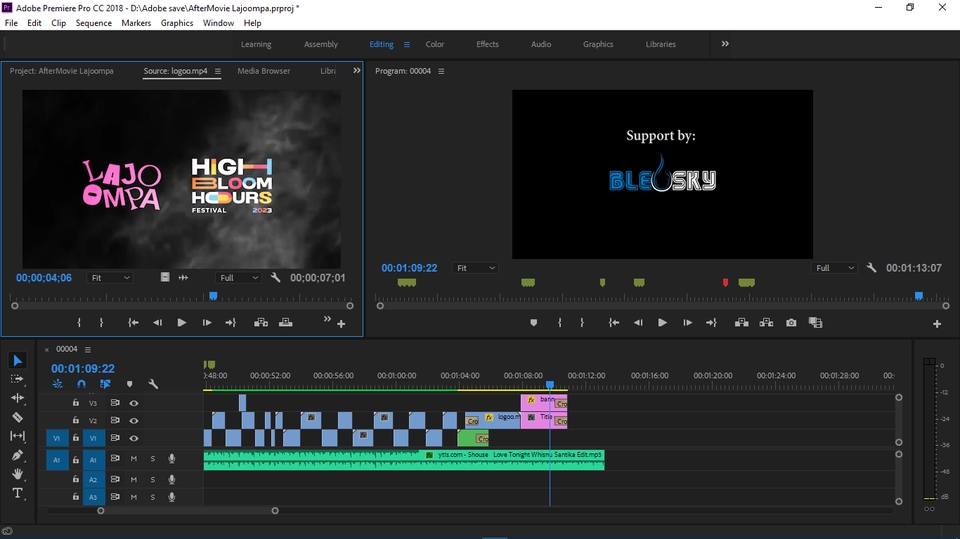Viewport: 960px width, 539px height.
Task: Open Program monitor zoom level Fit dropdown
Action: click(475, 268)
